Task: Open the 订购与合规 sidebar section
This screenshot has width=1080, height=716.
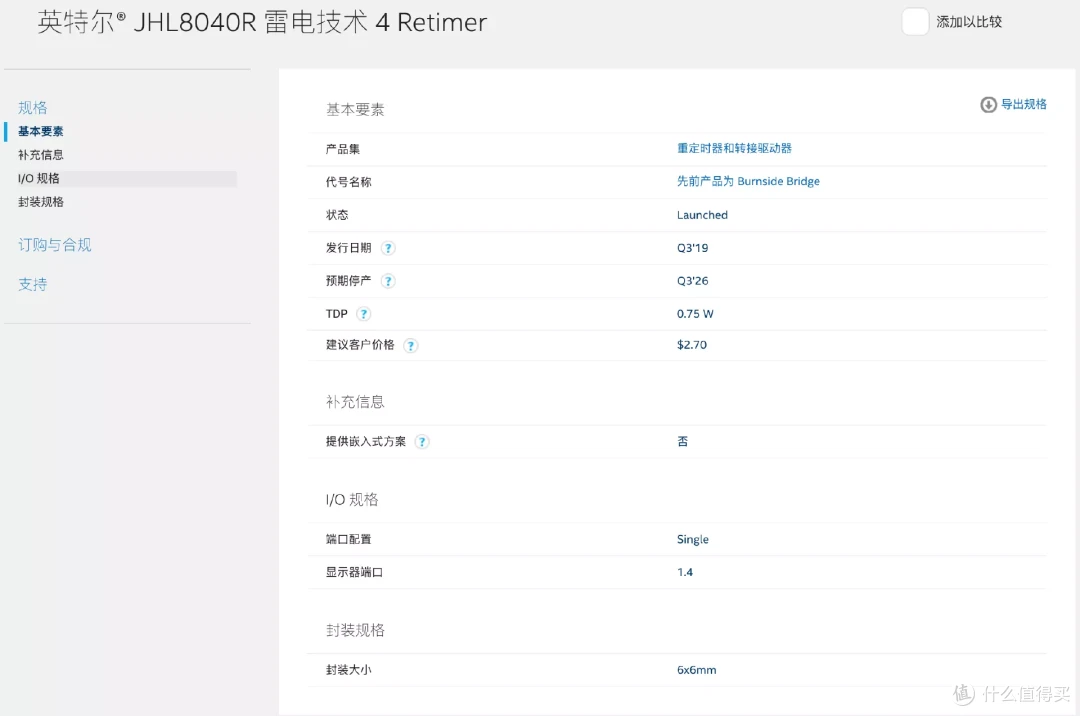Action: pos(55,245)
